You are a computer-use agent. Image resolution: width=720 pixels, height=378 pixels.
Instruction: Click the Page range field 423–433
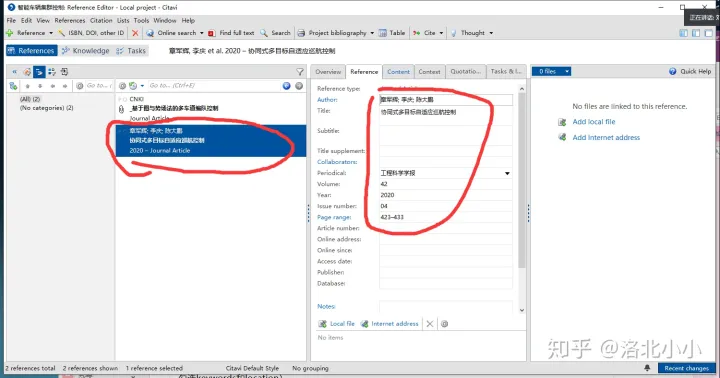point(445,217)
